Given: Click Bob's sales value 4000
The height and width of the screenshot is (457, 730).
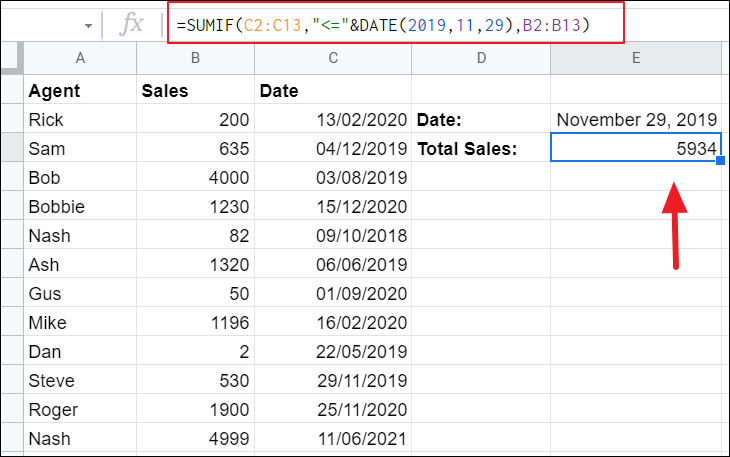Looking at the screenshot, I should point(195,178).
